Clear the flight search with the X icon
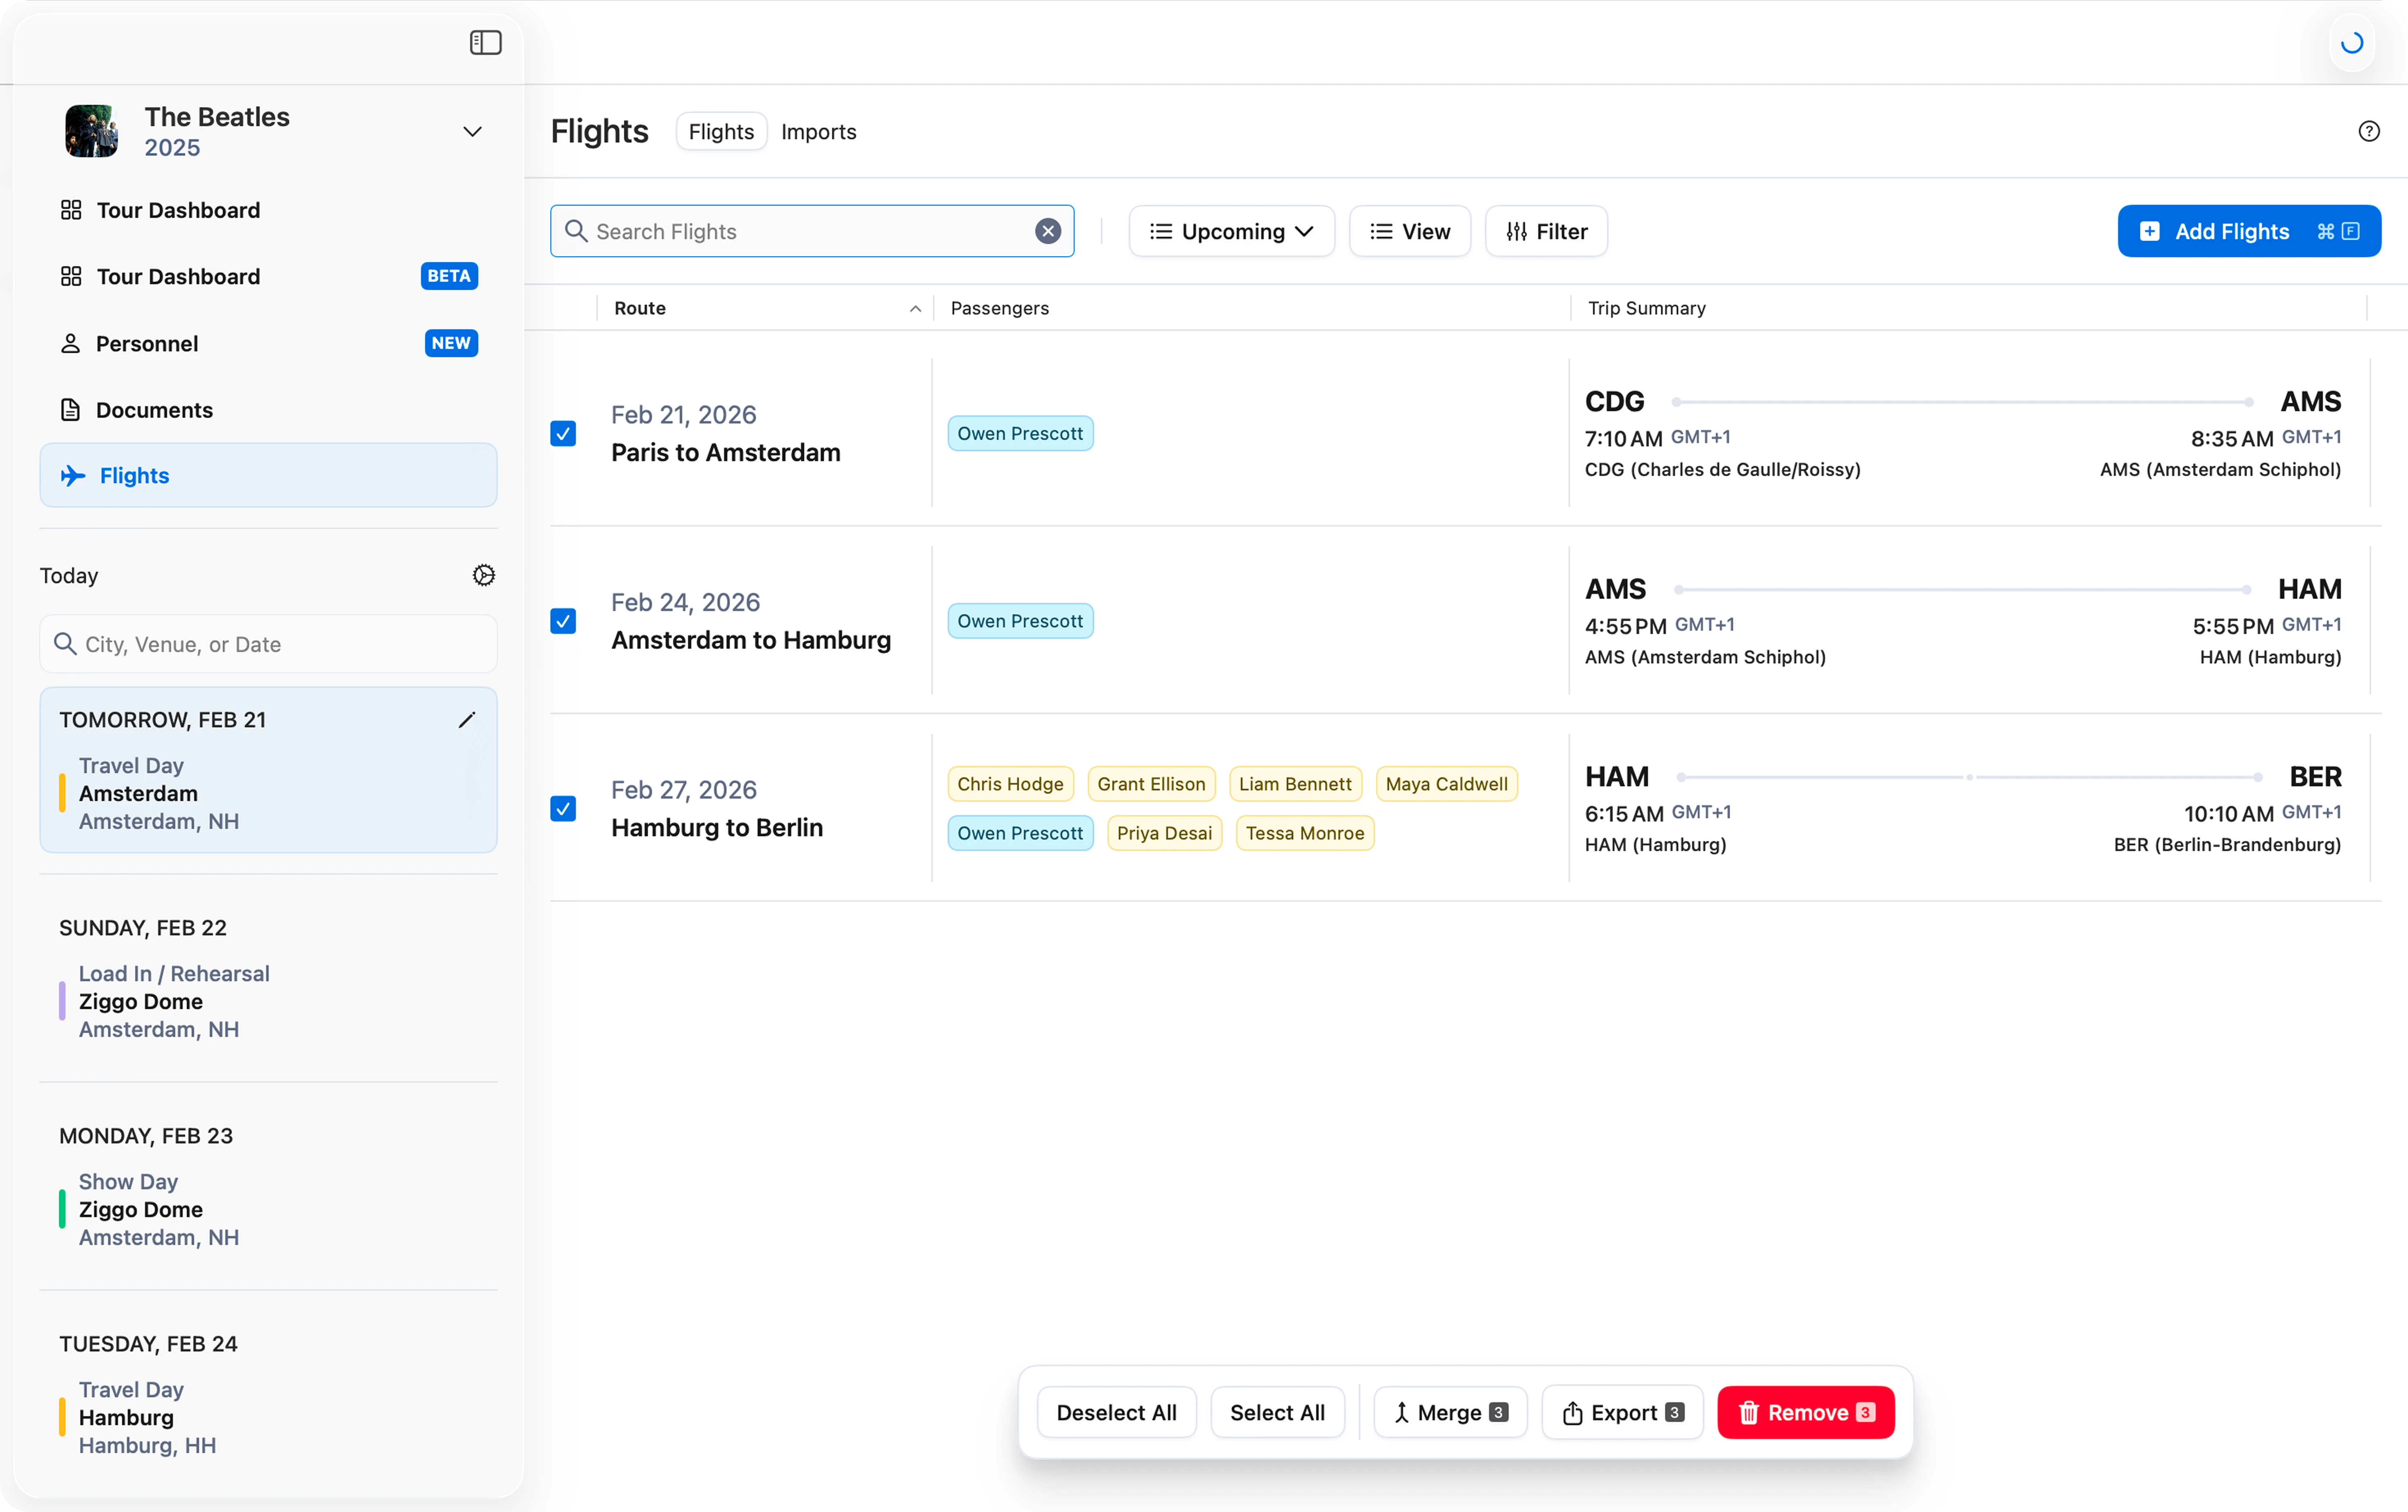 coord(1047,231)
